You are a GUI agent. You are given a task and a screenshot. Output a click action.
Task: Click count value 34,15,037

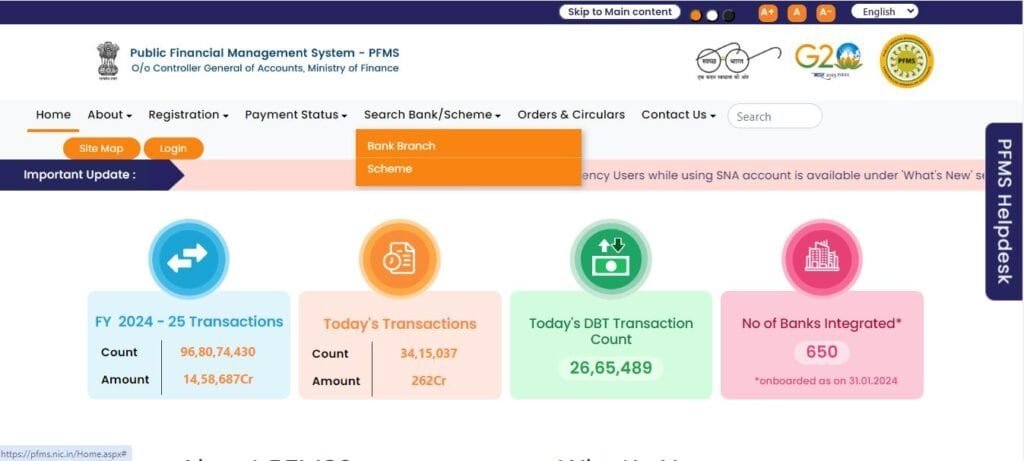click(428, 354)
